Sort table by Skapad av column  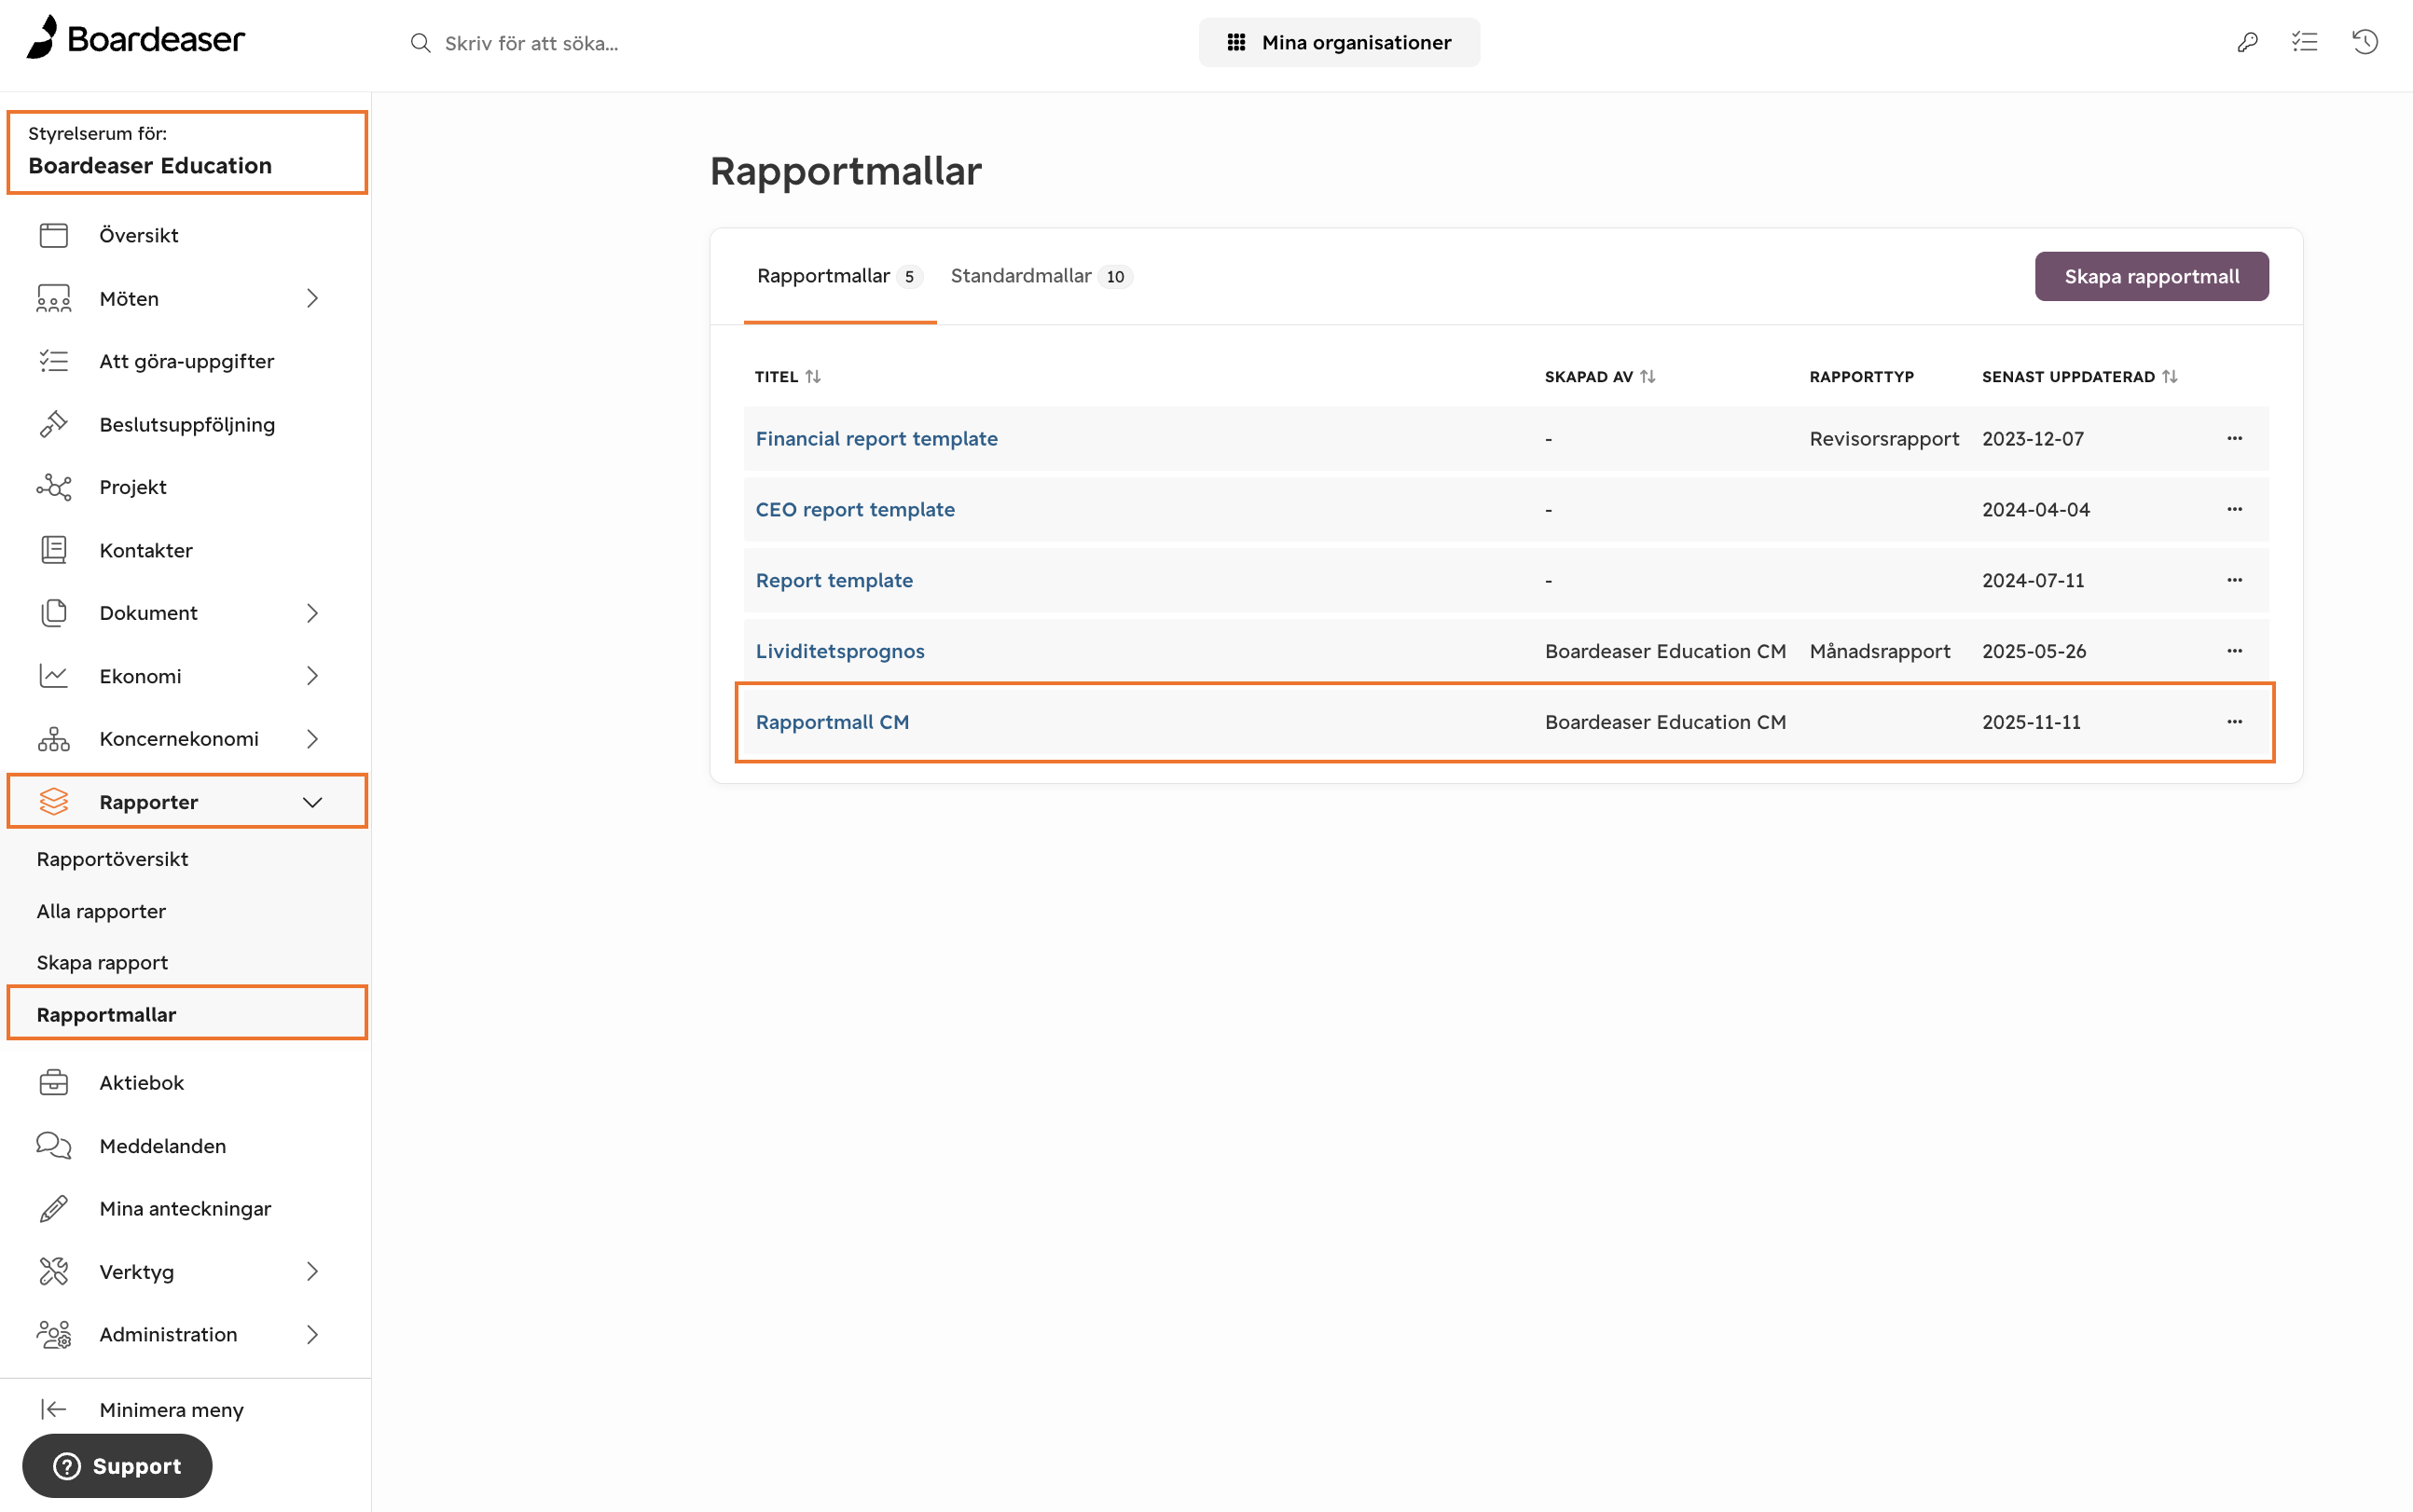click(x=1648, y=377)
